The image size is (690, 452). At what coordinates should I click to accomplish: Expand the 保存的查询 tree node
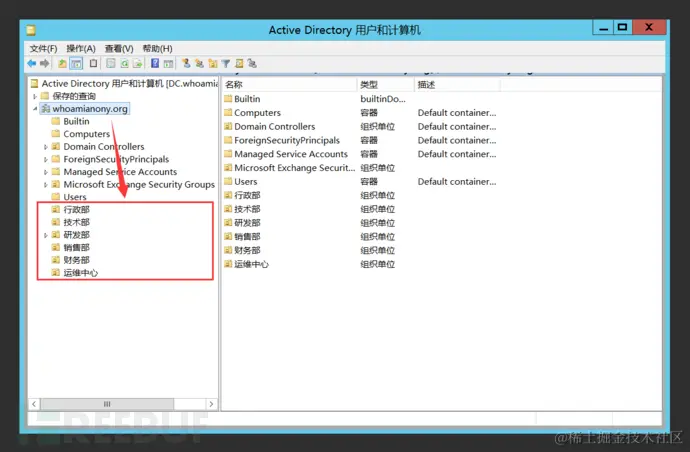tap(35, 96)
